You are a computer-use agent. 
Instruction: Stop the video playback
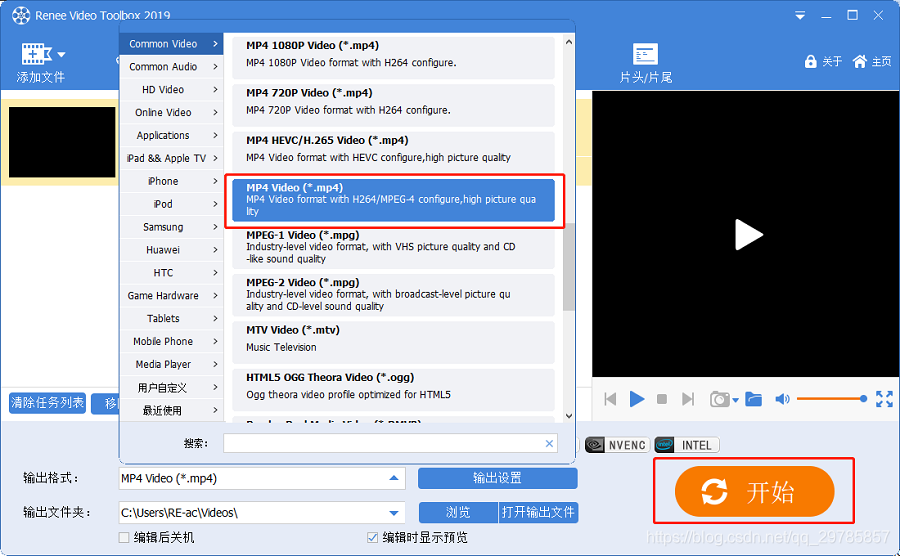coord(662,399)
